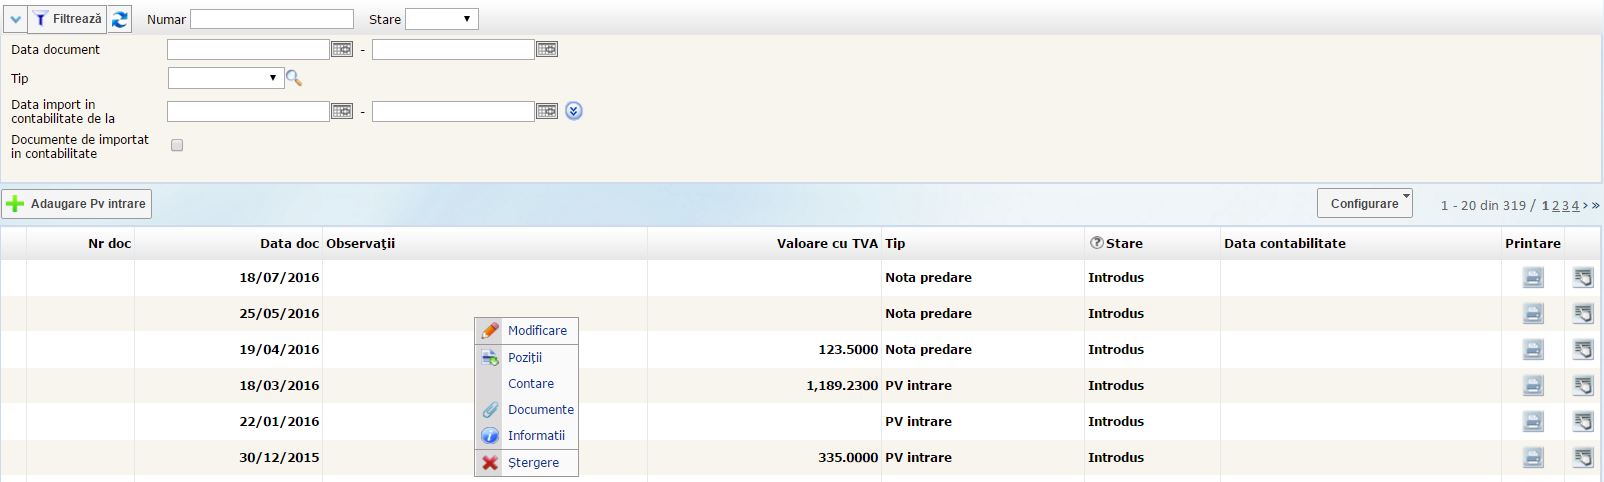Select Ștergere in the context menu
The height and width of the screenshot is (482, 1604).
coord(533,463)
